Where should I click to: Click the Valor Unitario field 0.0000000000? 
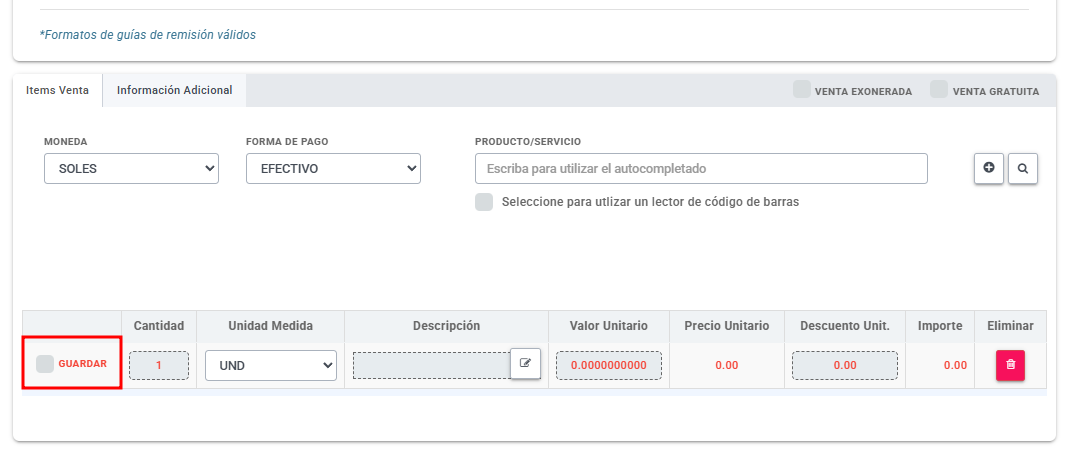click(609, 365)
